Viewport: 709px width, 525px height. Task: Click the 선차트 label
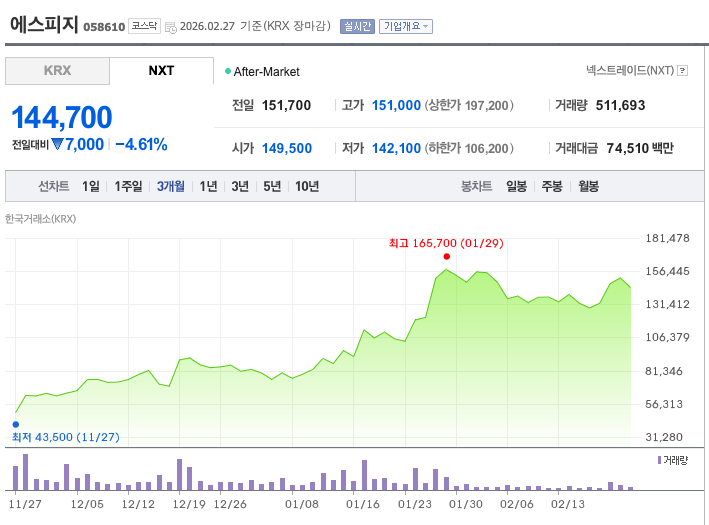point(53,186)
